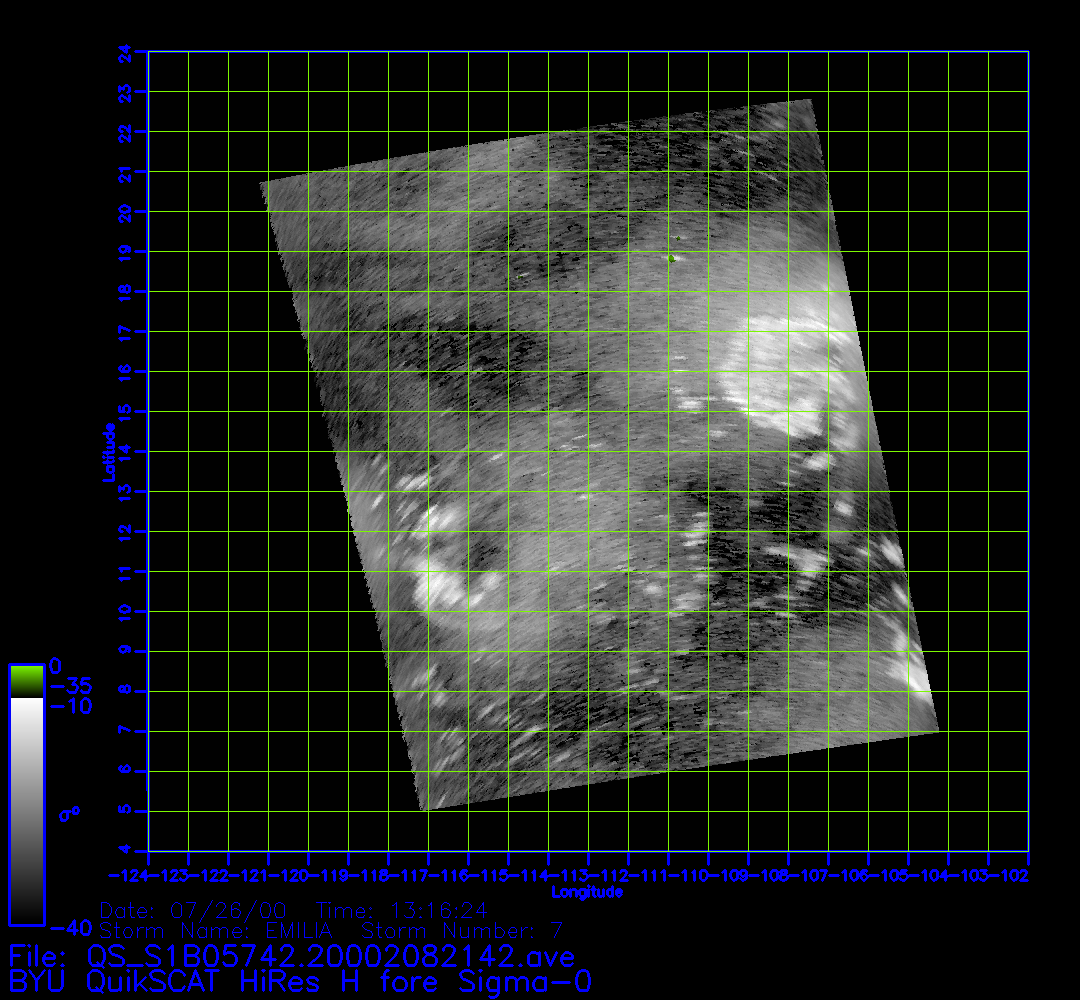Click the -10 label beside the color bar

(x=72, y=706)
